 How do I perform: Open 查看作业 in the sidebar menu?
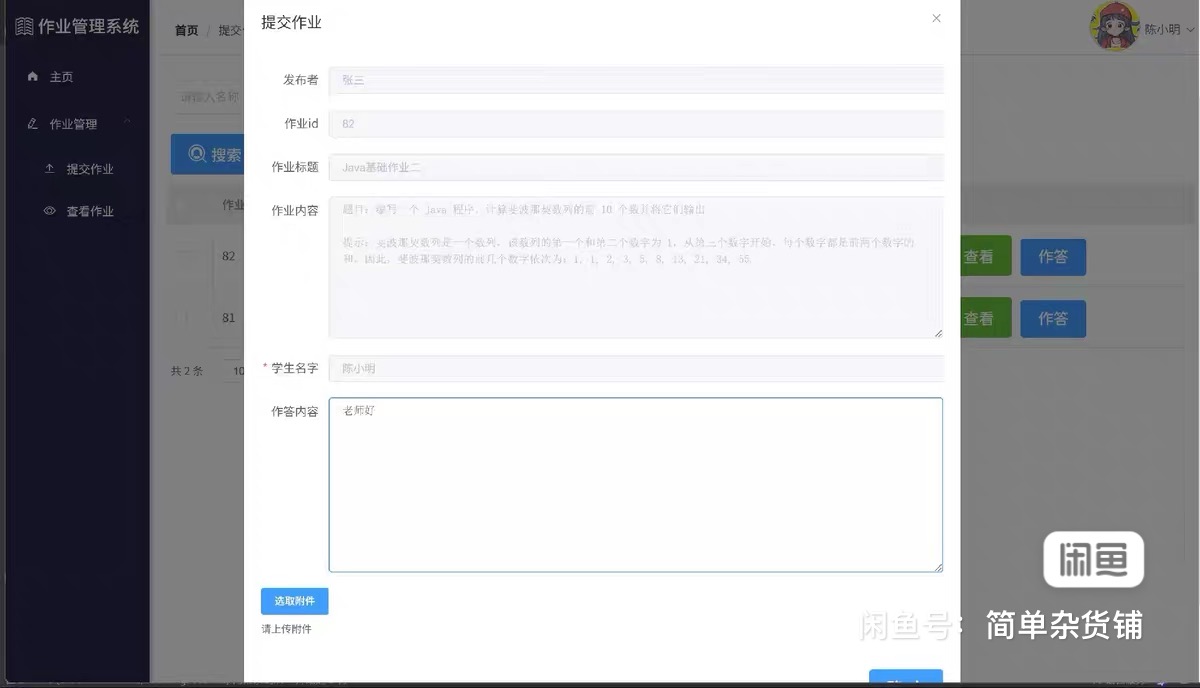tap(90, 211)
